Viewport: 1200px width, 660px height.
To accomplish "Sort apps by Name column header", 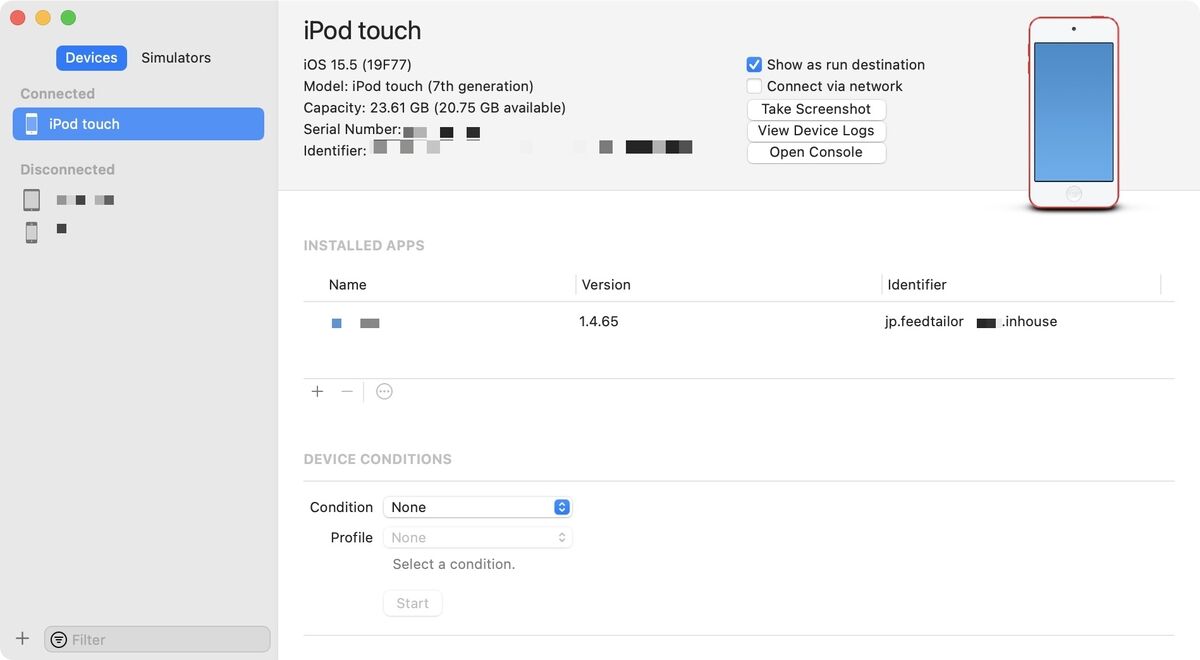I will pos(347,285).
